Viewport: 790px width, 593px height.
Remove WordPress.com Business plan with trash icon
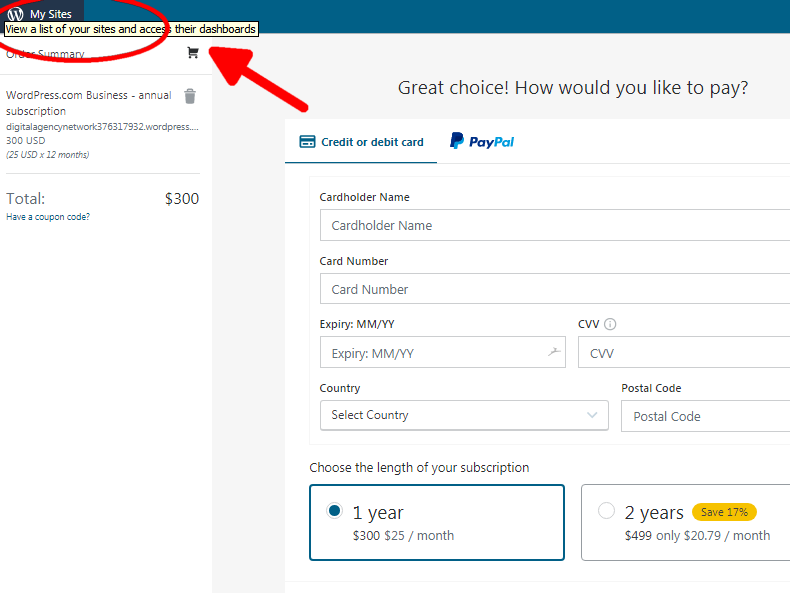click(x=190, y=96)
